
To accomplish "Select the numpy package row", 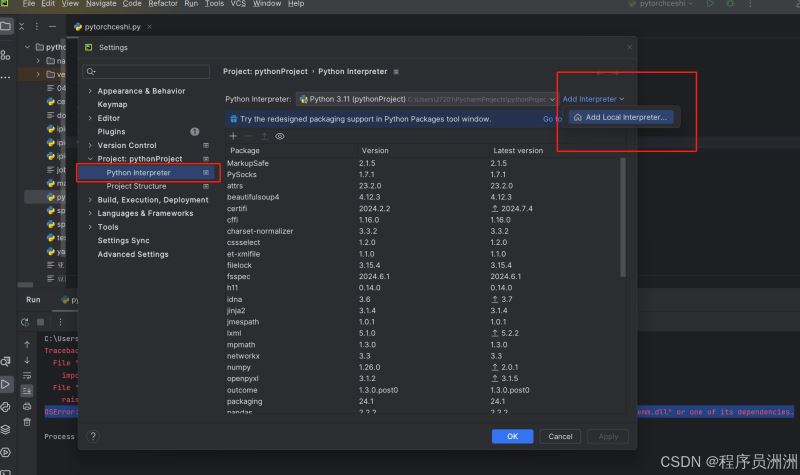I will pyautogui.click(x=422, y=367).
